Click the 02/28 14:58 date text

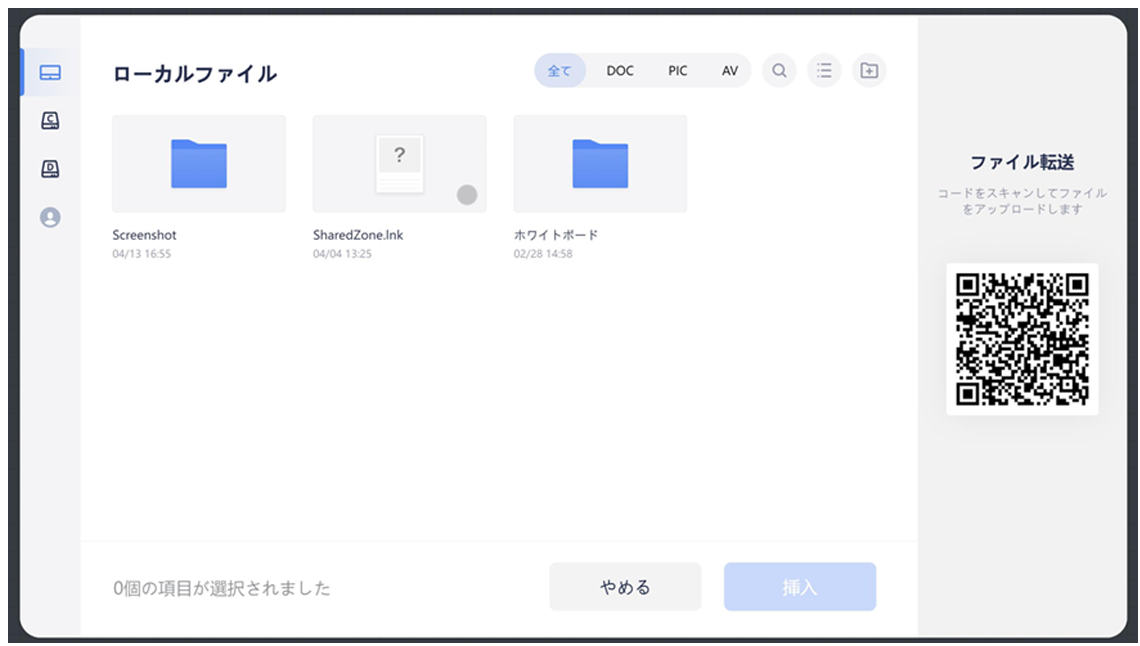[x=543, y=254]
